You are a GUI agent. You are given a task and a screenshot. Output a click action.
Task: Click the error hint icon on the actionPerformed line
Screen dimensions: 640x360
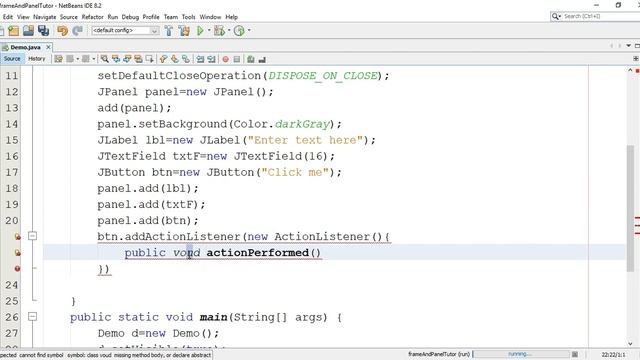click(x=17, y=253)
